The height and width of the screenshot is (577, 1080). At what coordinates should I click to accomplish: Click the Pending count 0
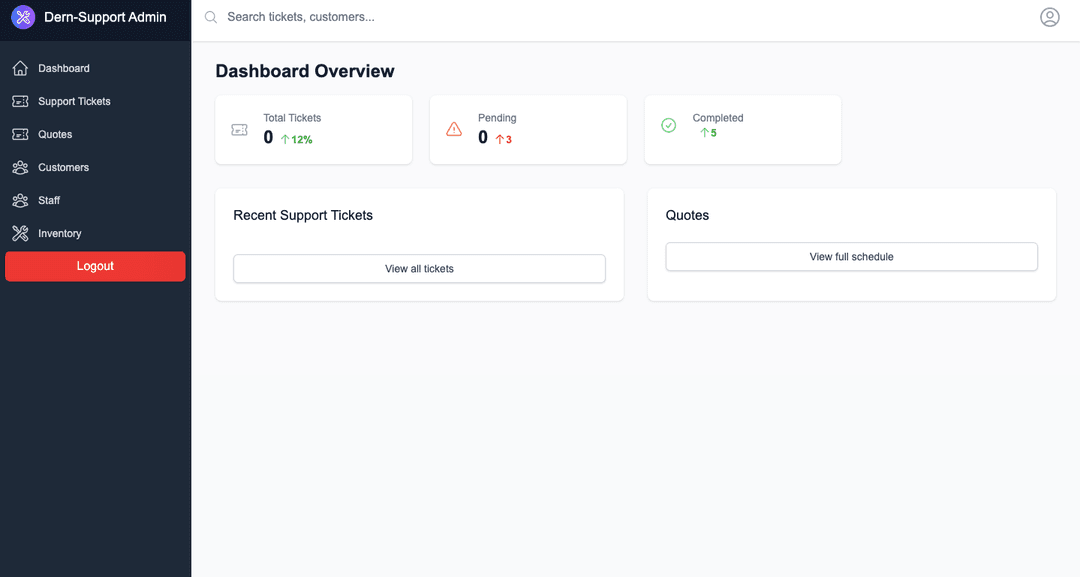pos(483,138)
